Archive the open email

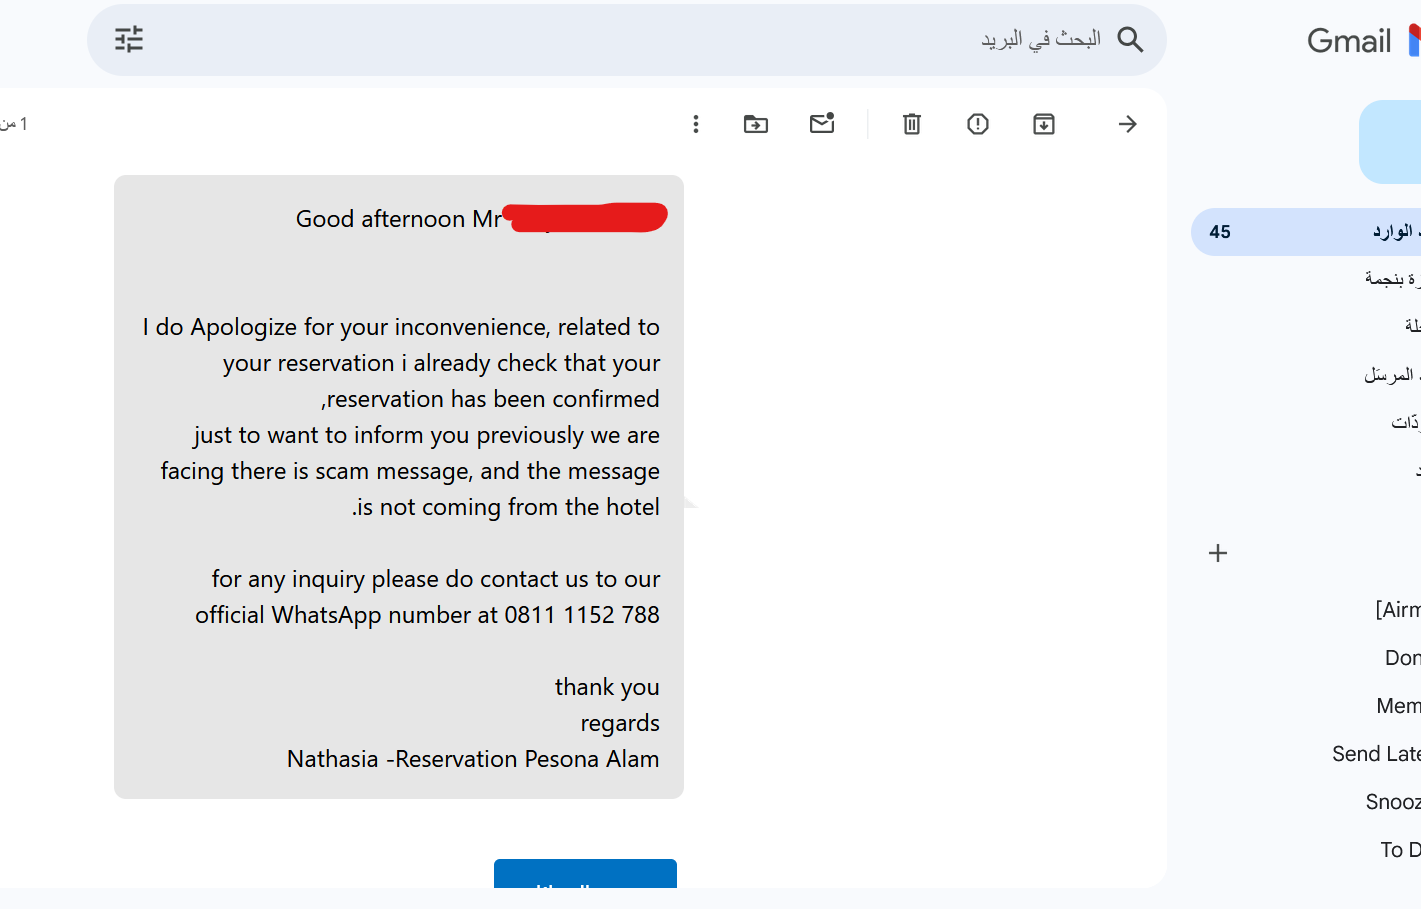tap(1044, 124)
